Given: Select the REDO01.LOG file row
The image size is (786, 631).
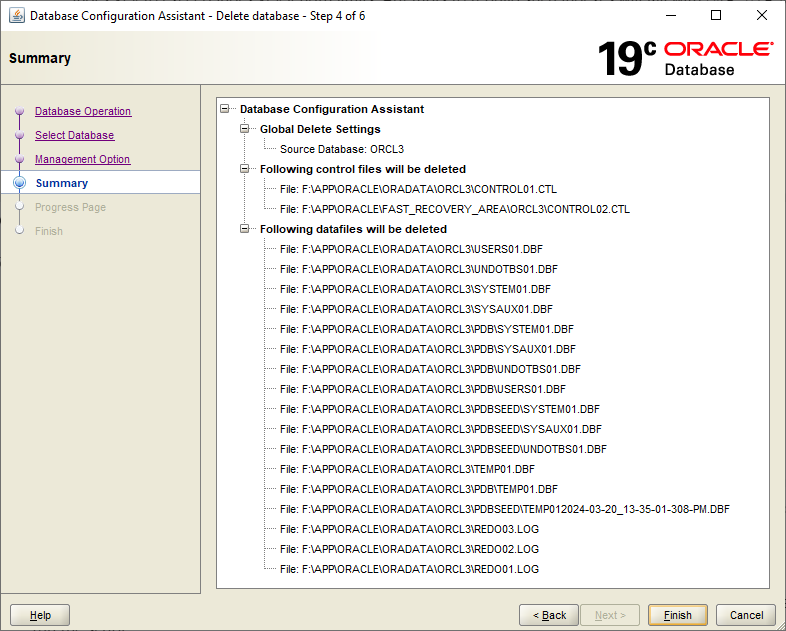Looking at the screenshot, I should [x=410, y=570].
